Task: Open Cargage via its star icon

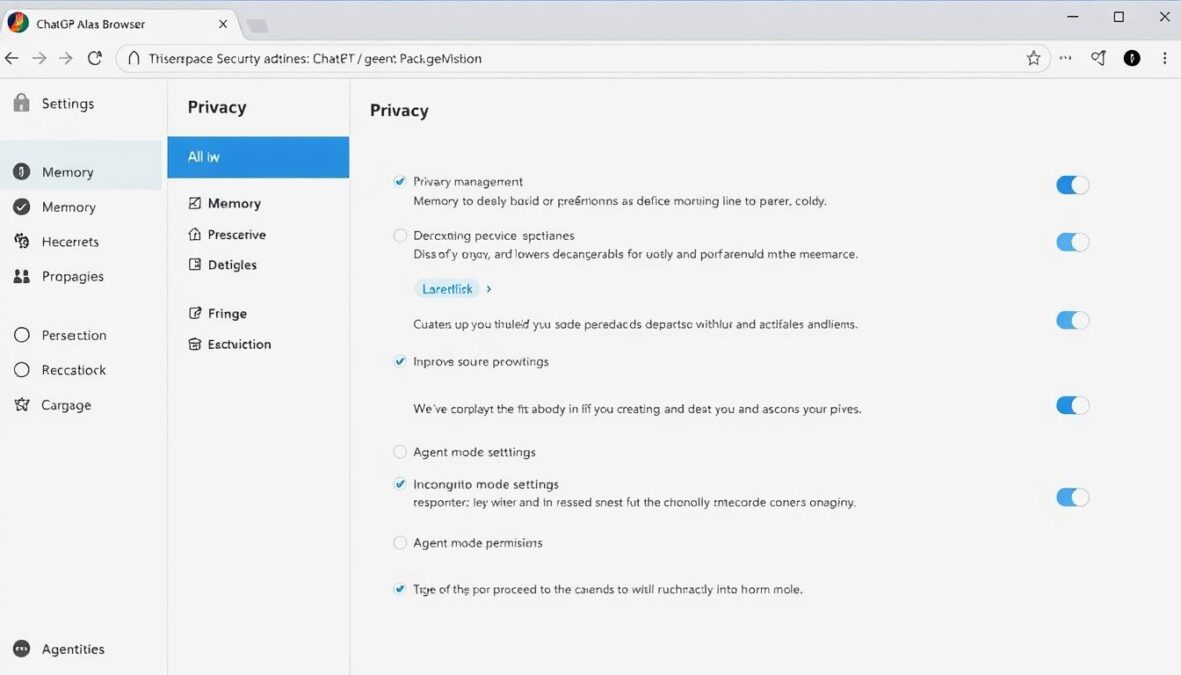Action: pyautogui.click(x=22, y=405)
